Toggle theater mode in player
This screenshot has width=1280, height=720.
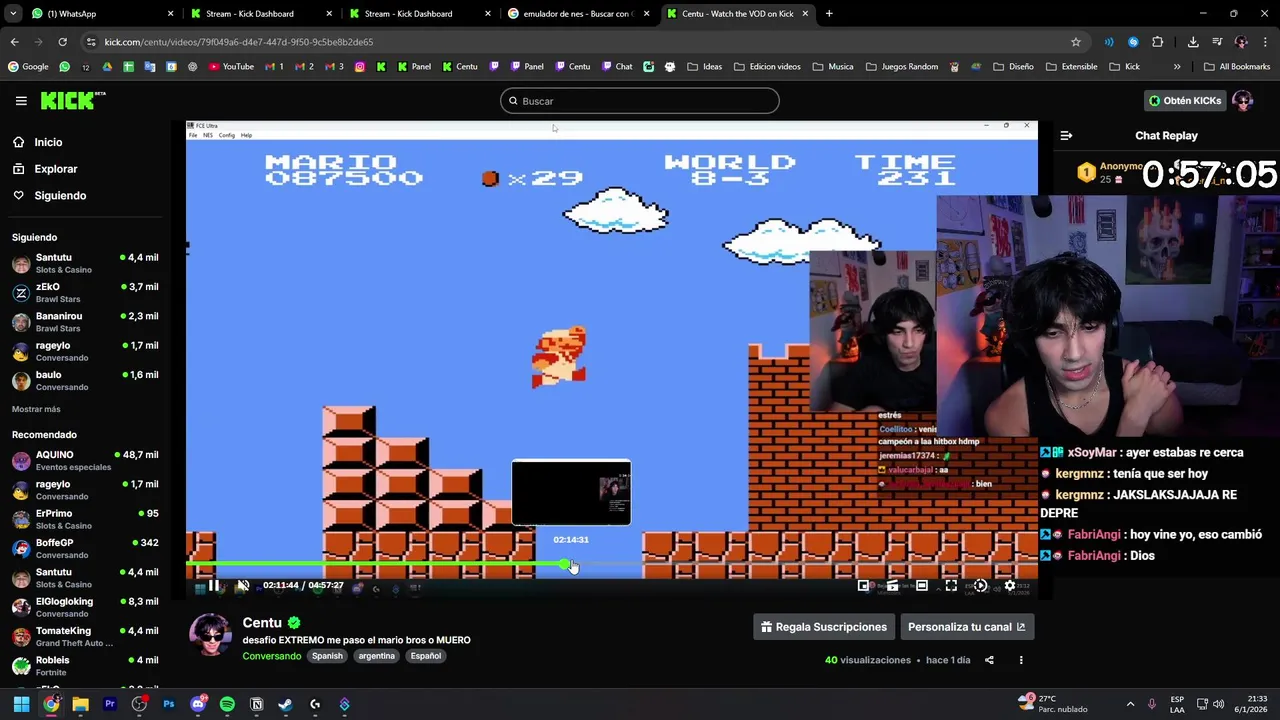click(922, 586)
